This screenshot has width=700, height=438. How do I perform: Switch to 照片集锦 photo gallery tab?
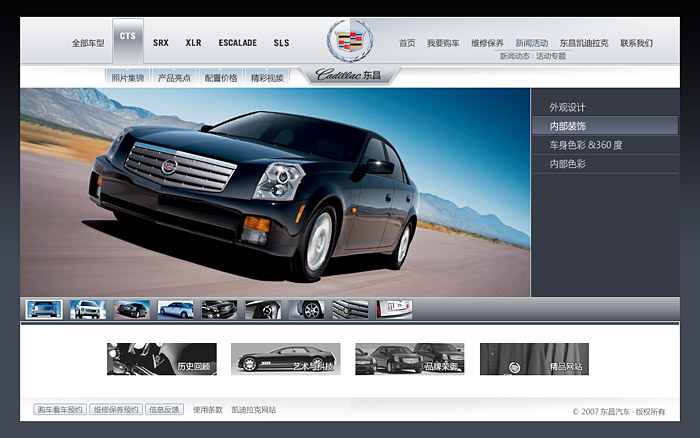tap(128, 78)
